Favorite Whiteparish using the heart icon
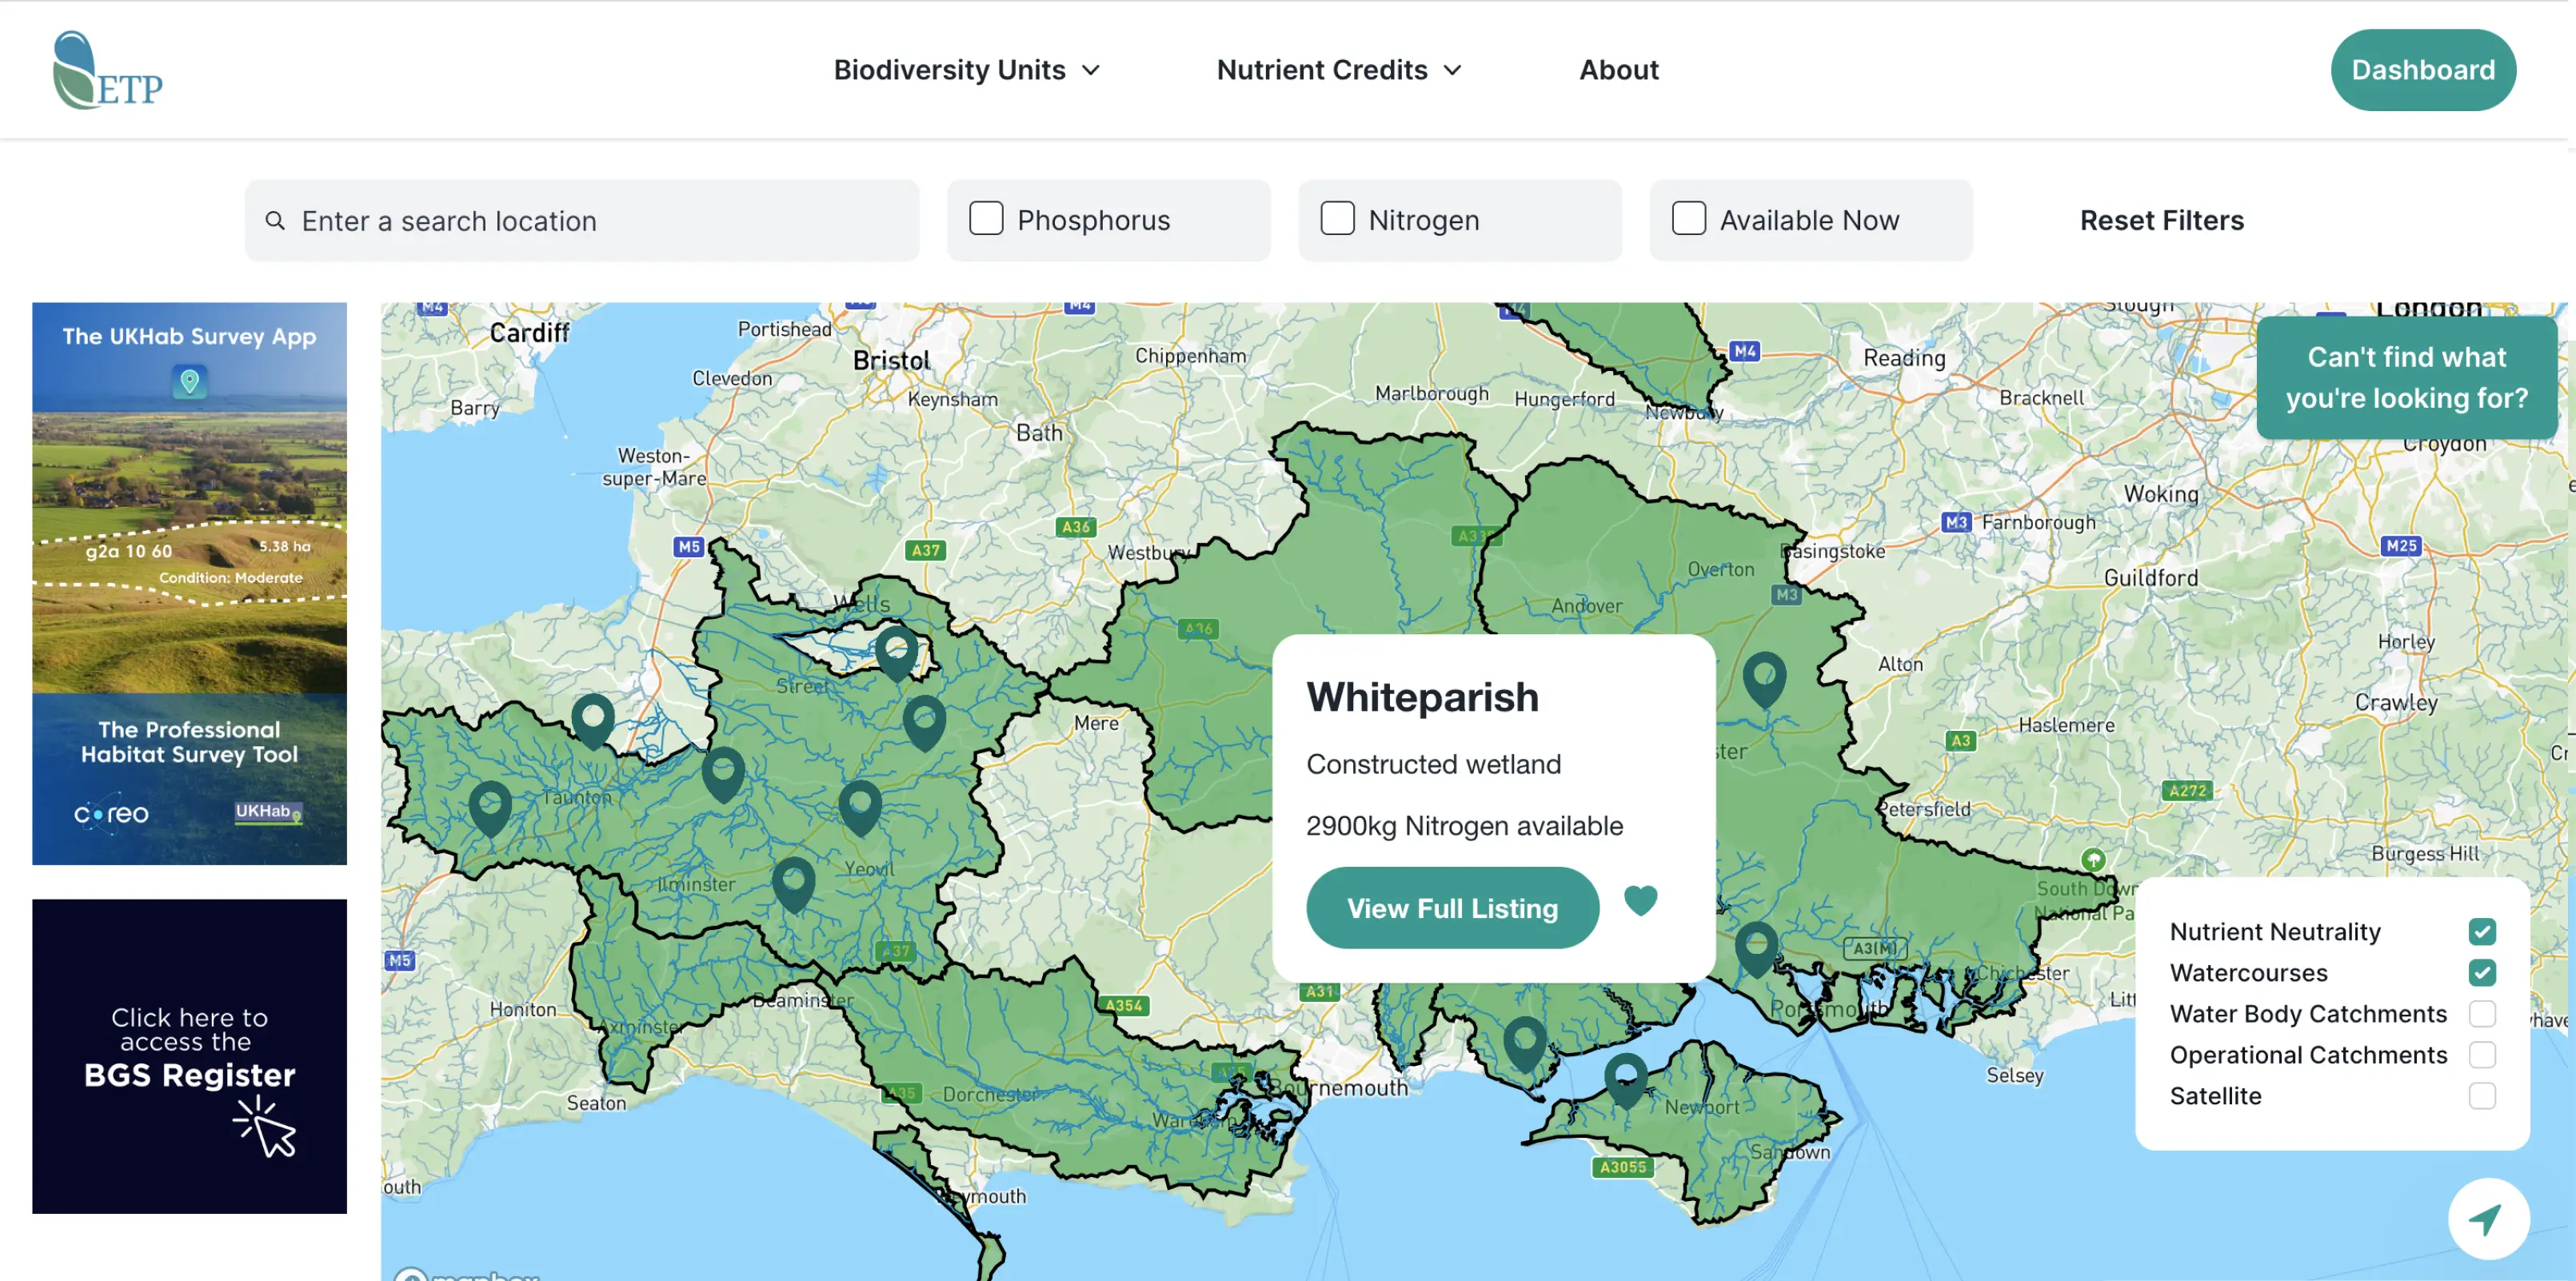Viewport: 2576px width, 1281px height. 1641,902
